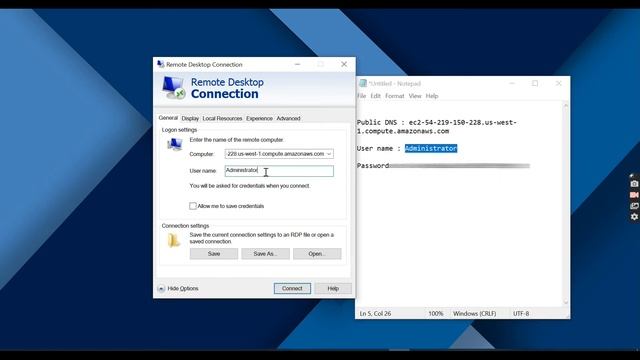640x360 pixels.
Task: Click the Save button
Action: tap(214, 253)
